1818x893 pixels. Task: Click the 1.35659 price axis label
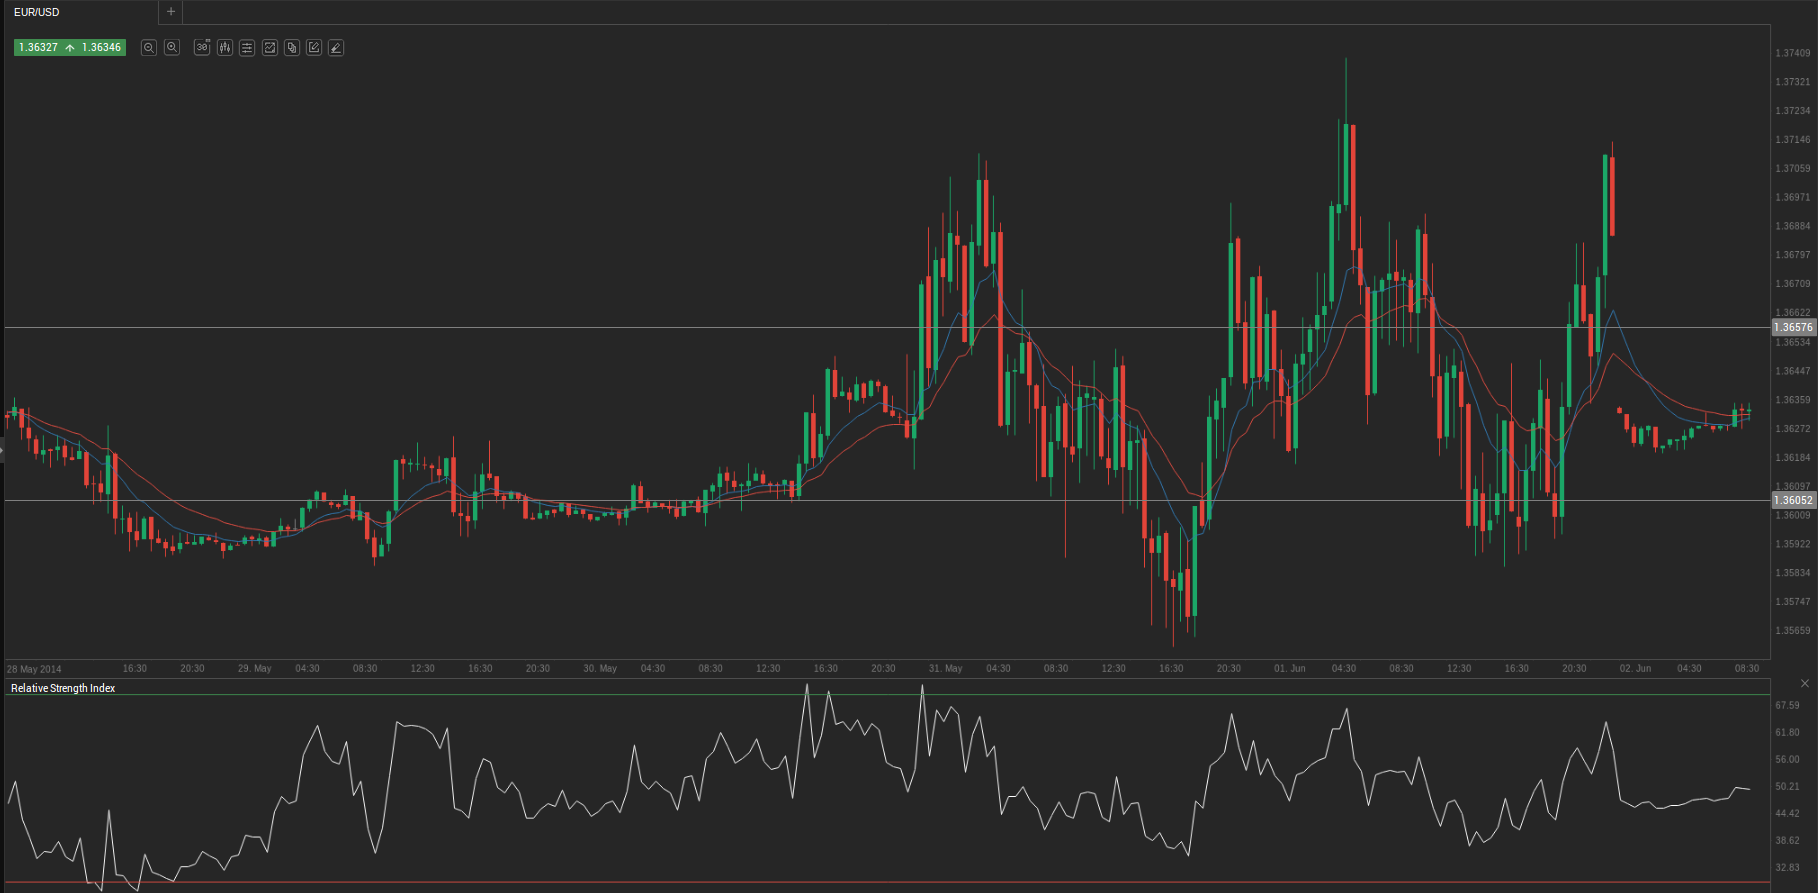1793,631
